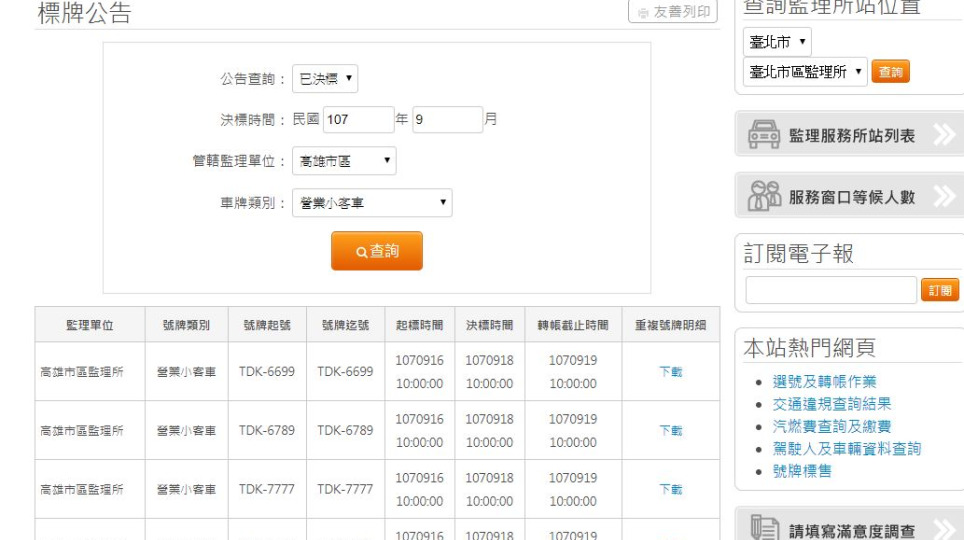Go to 汽燃費查詢及繳費 page
Viewport: 964px width, 540px height.
[825, 427]
